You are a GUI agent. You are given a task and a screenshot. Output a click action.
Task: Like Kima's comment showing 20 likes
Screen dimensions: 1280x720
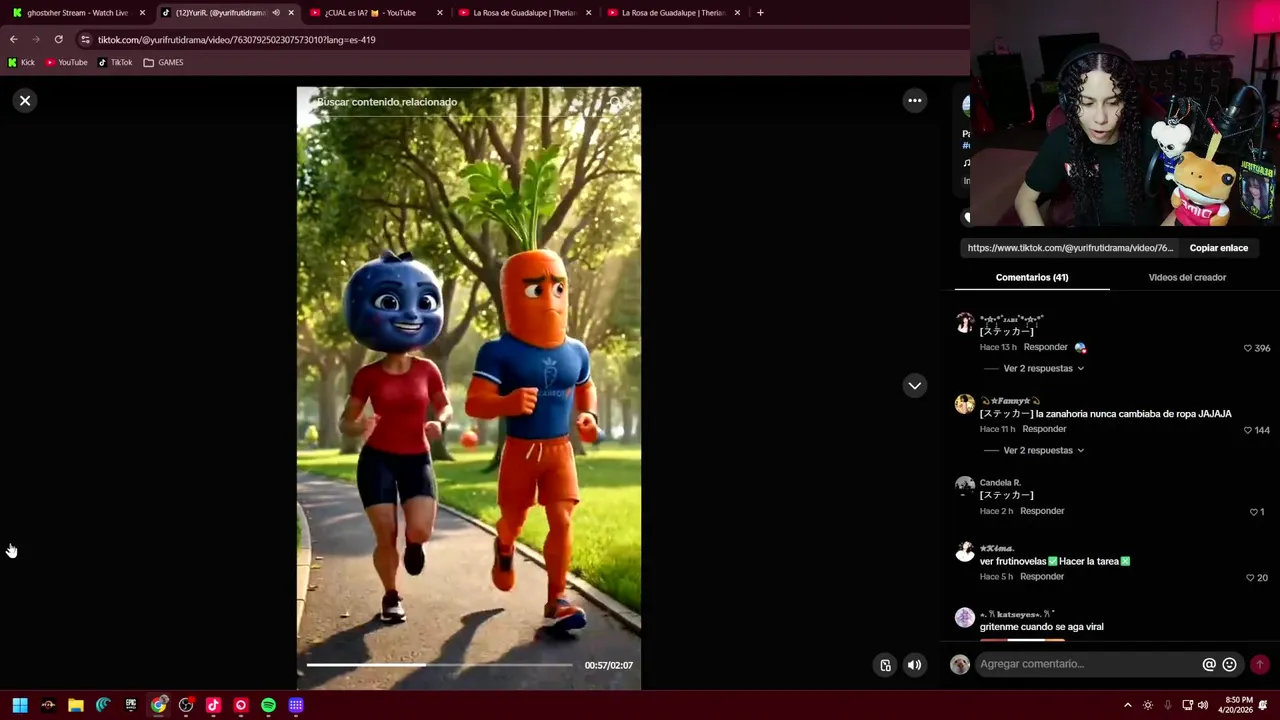click(1250, 578)
